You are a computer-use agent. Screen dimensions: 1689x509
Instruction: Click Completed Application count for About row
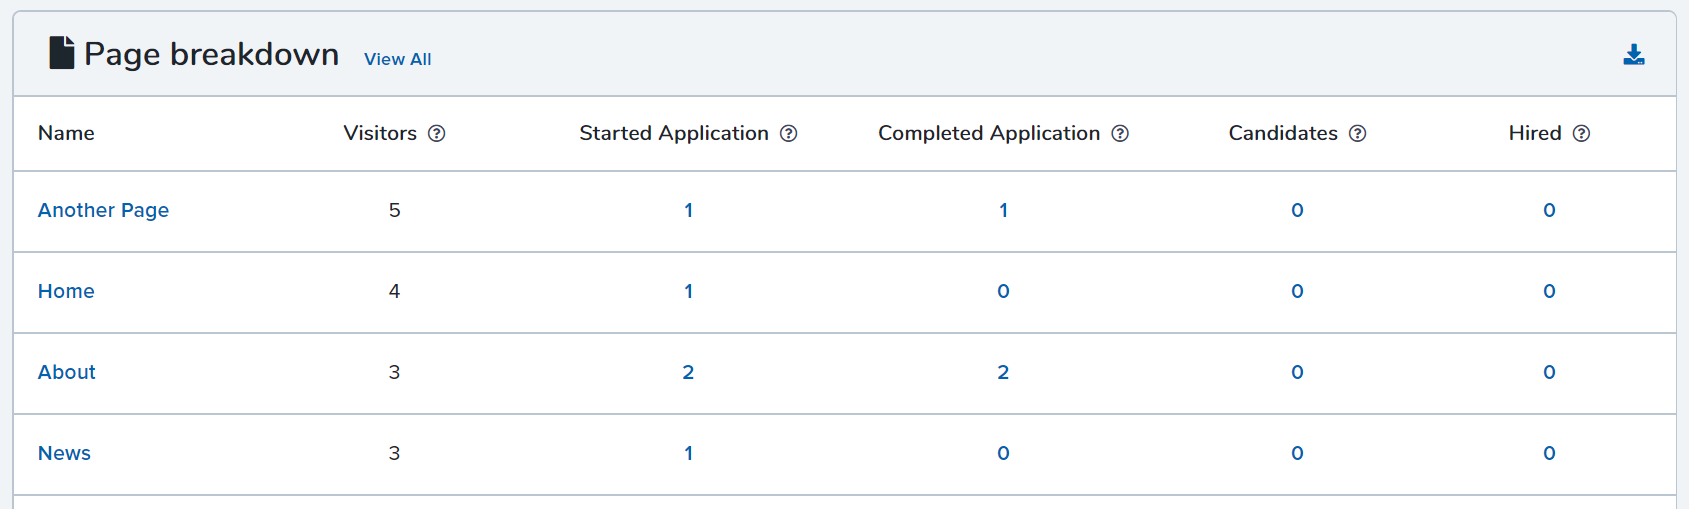(x=1003, y=372)
